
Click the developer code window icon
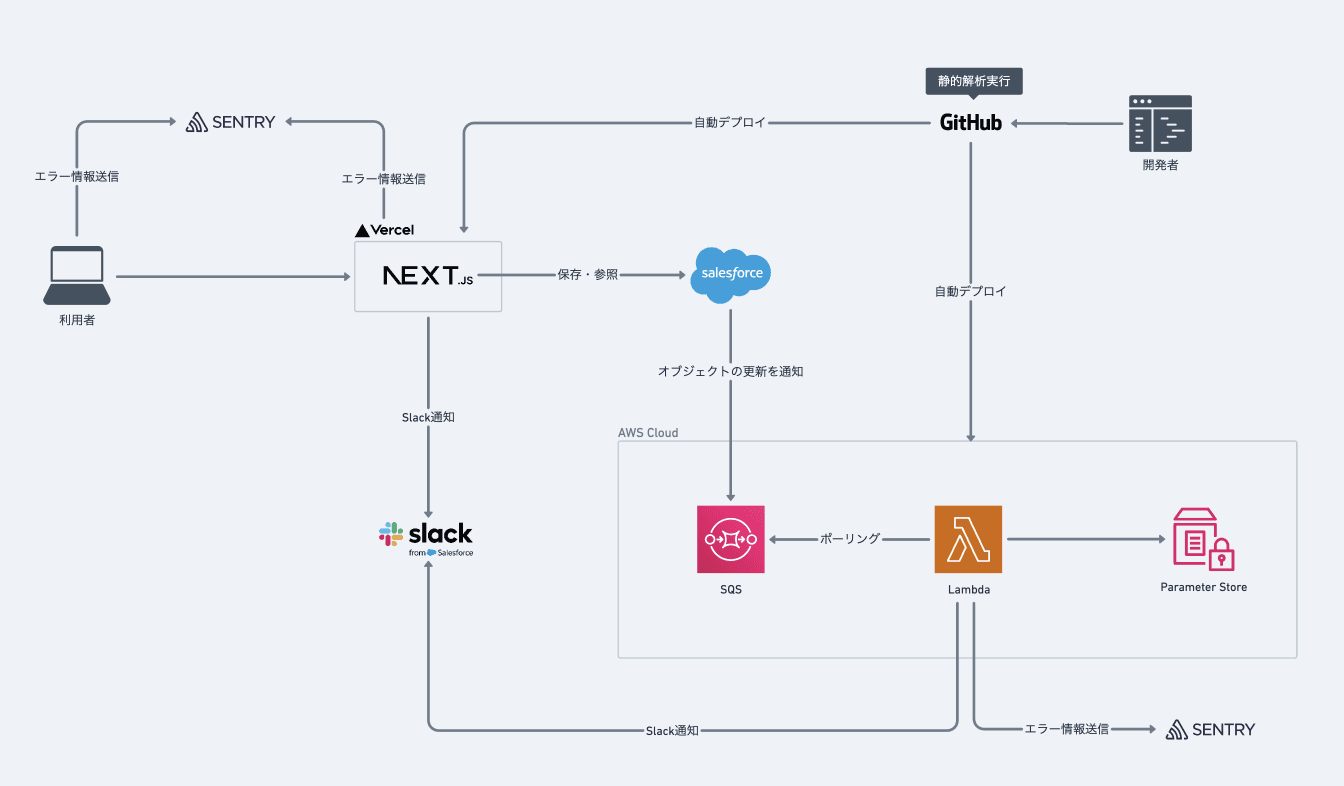pos(1160,123)
